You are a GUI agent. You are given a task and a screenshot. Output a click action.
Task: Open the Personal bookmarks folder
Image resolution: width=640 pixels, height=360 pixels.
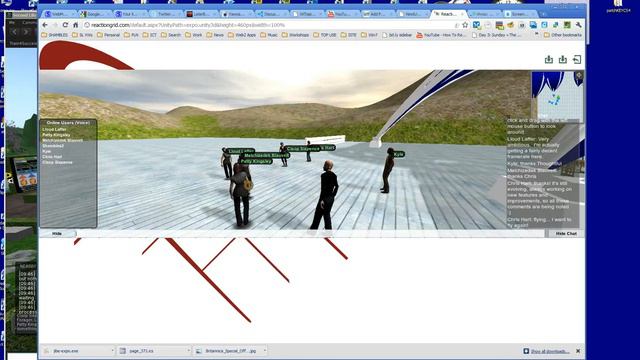tap(108, 35)
